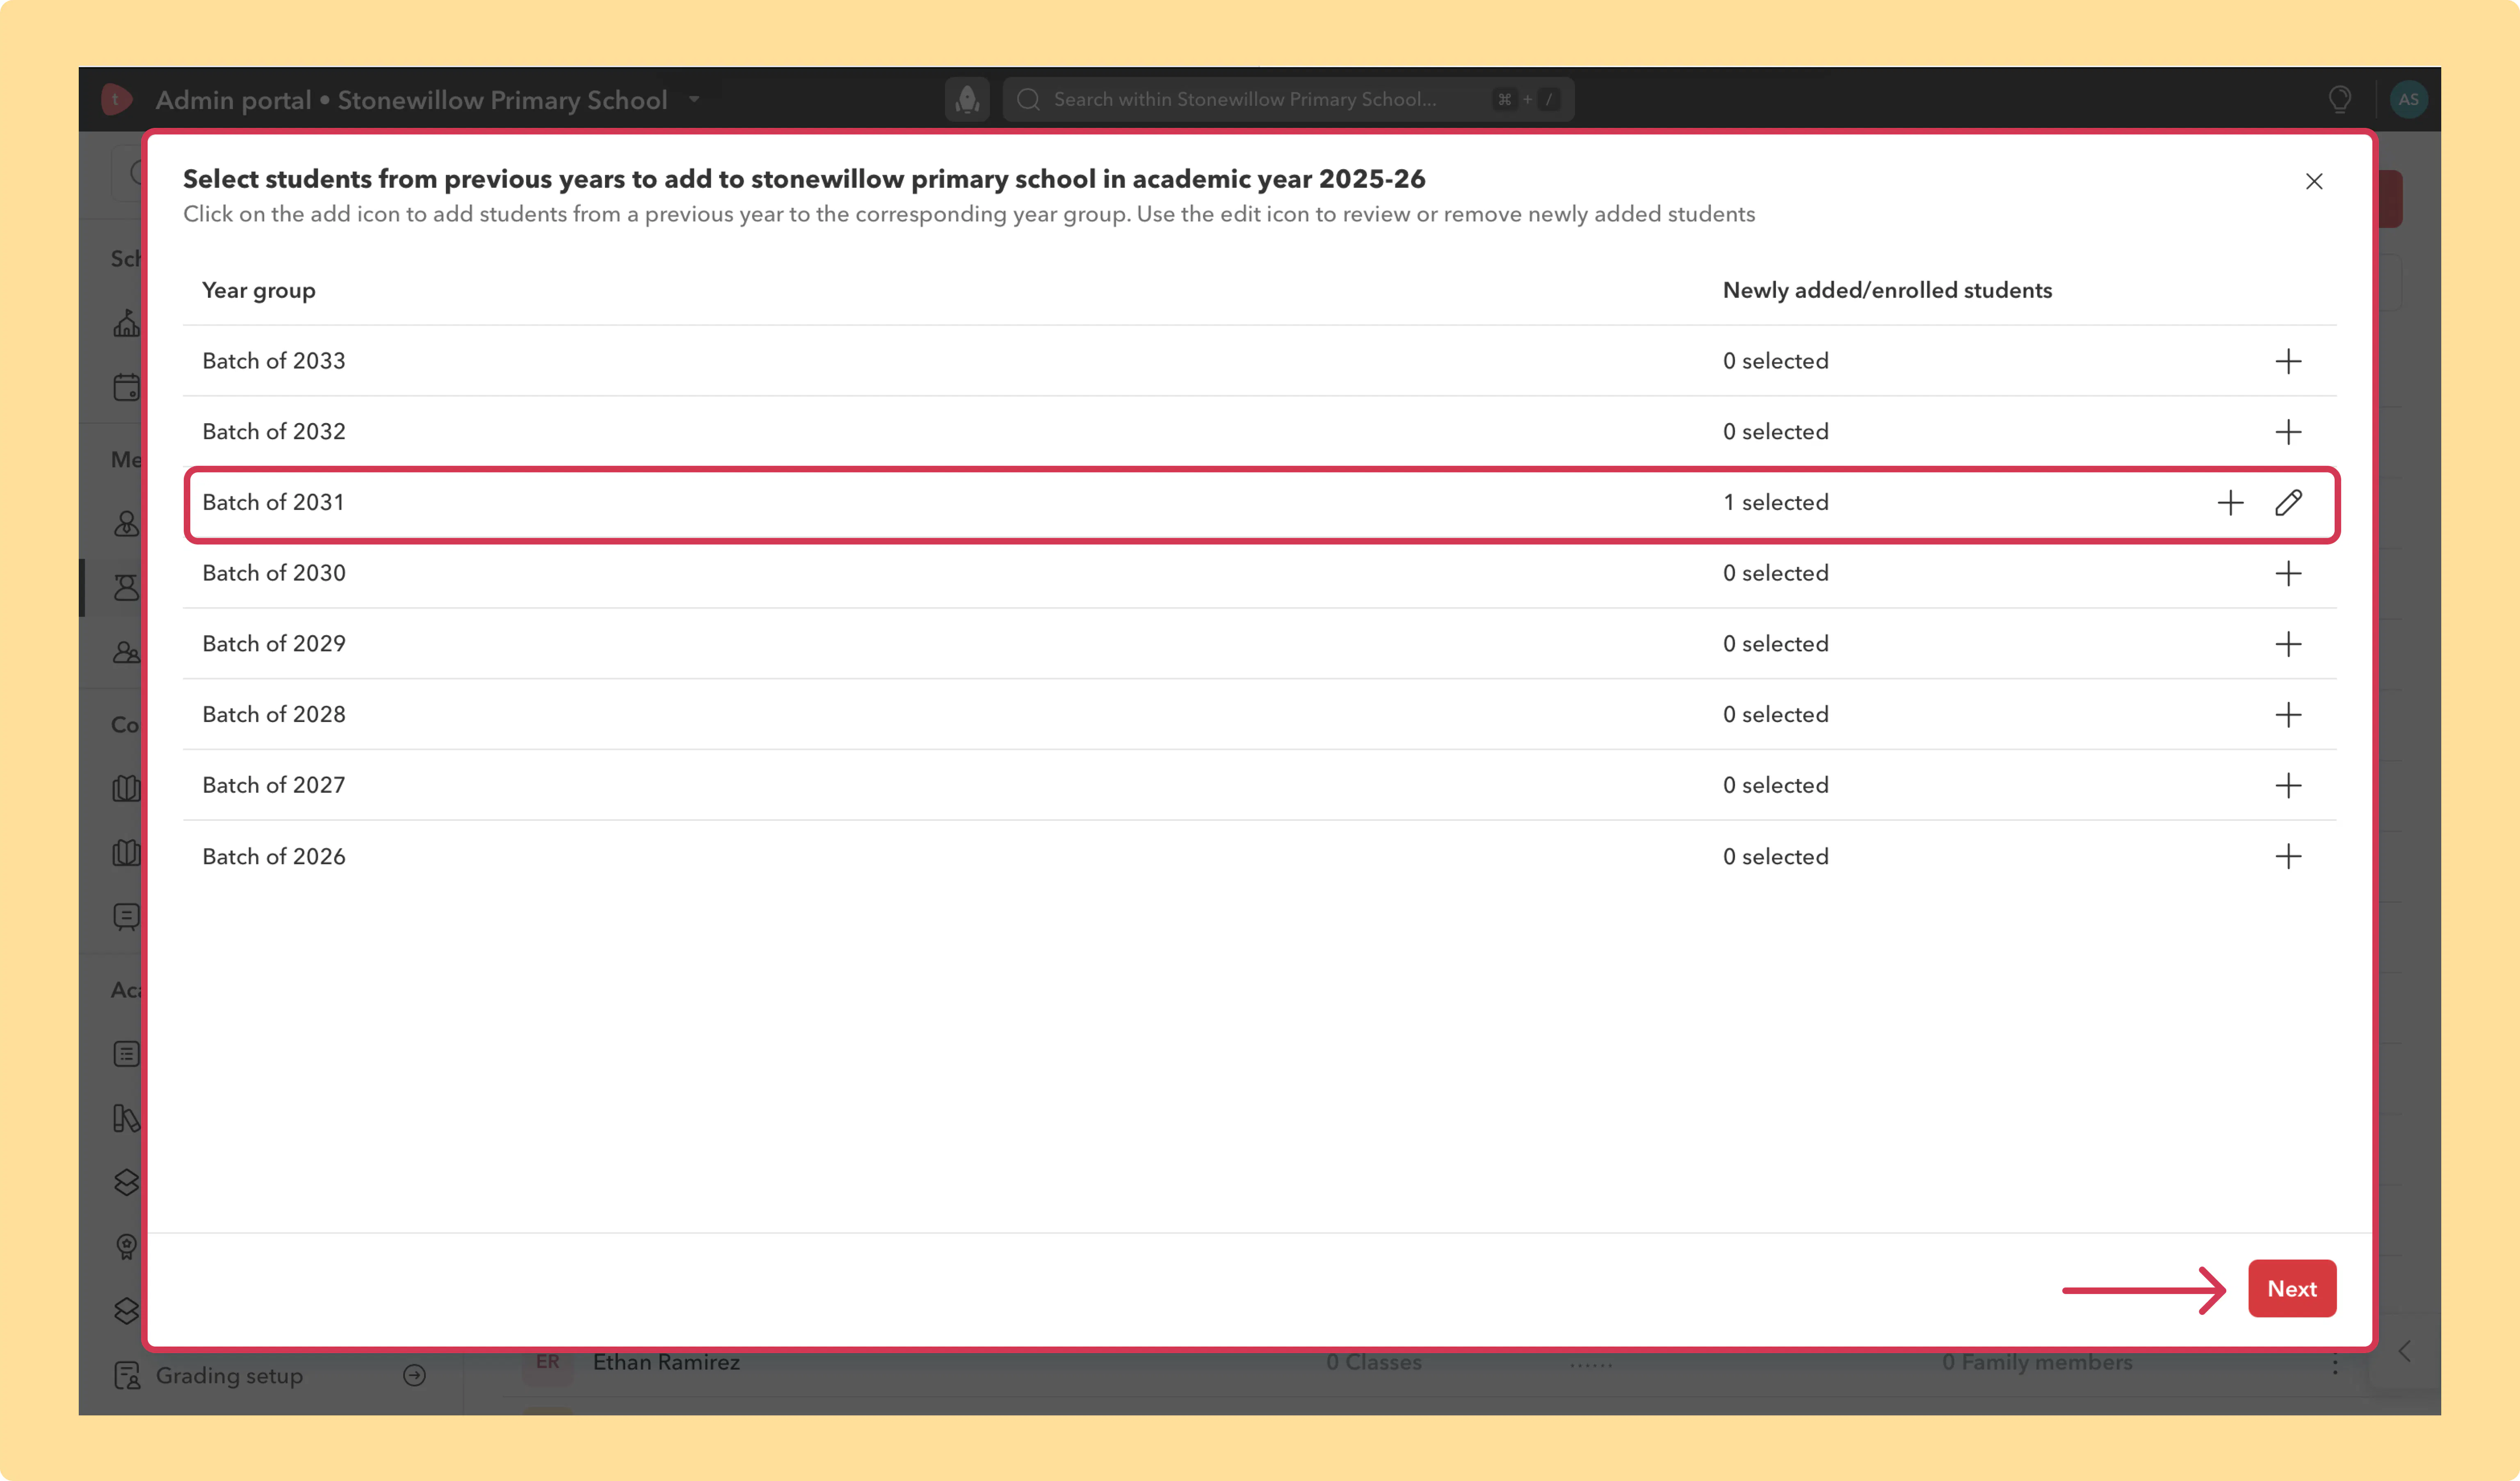Screen dimensions: 2520x1481
Task: Proceed with the Next button
Action: click(2291, 1288)
